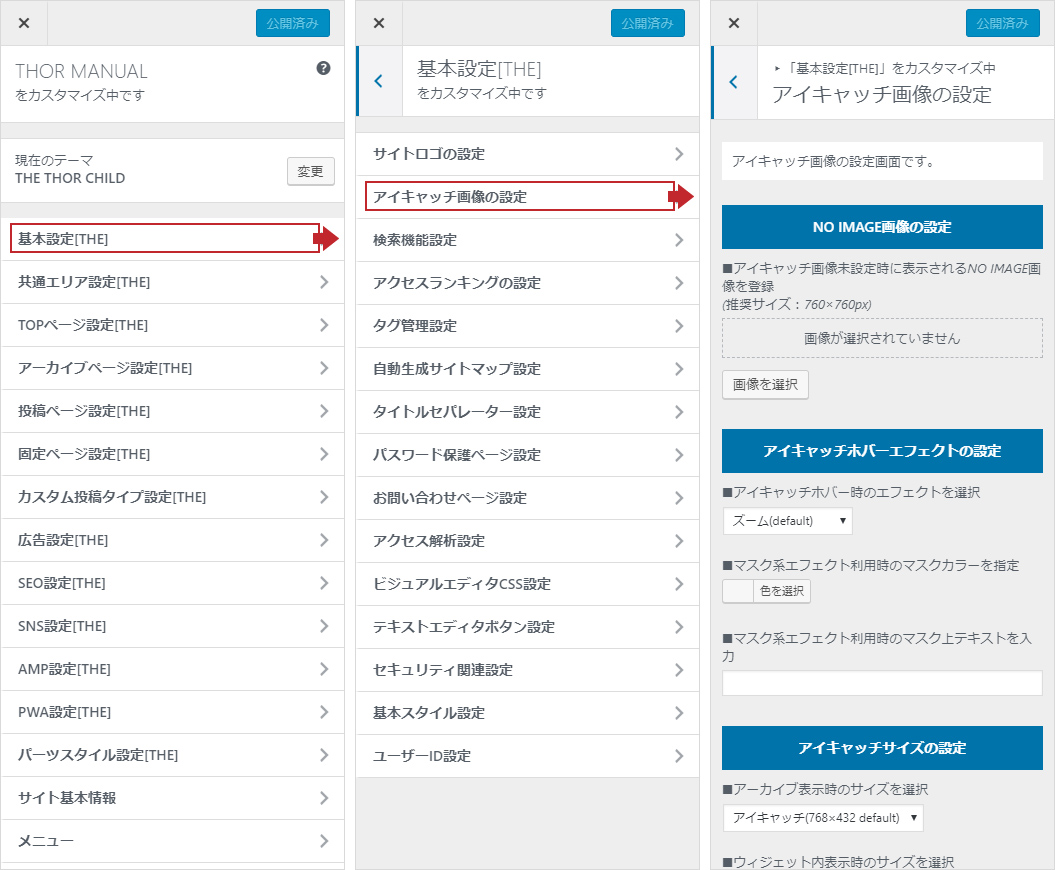Click the 画像が選択されていません placeholder area
The width and height of the screenshot is (1055, 870).
(881, 338)
